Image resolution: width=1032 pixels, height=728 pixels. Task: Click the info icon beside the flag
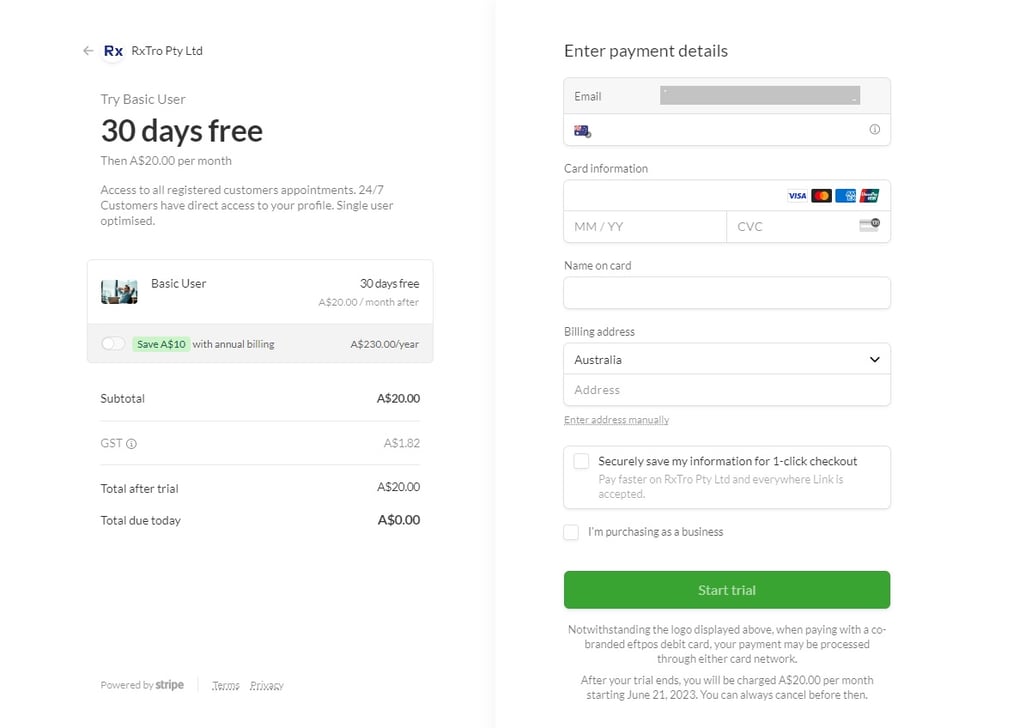pyautogui.click(x=873, y=130)
